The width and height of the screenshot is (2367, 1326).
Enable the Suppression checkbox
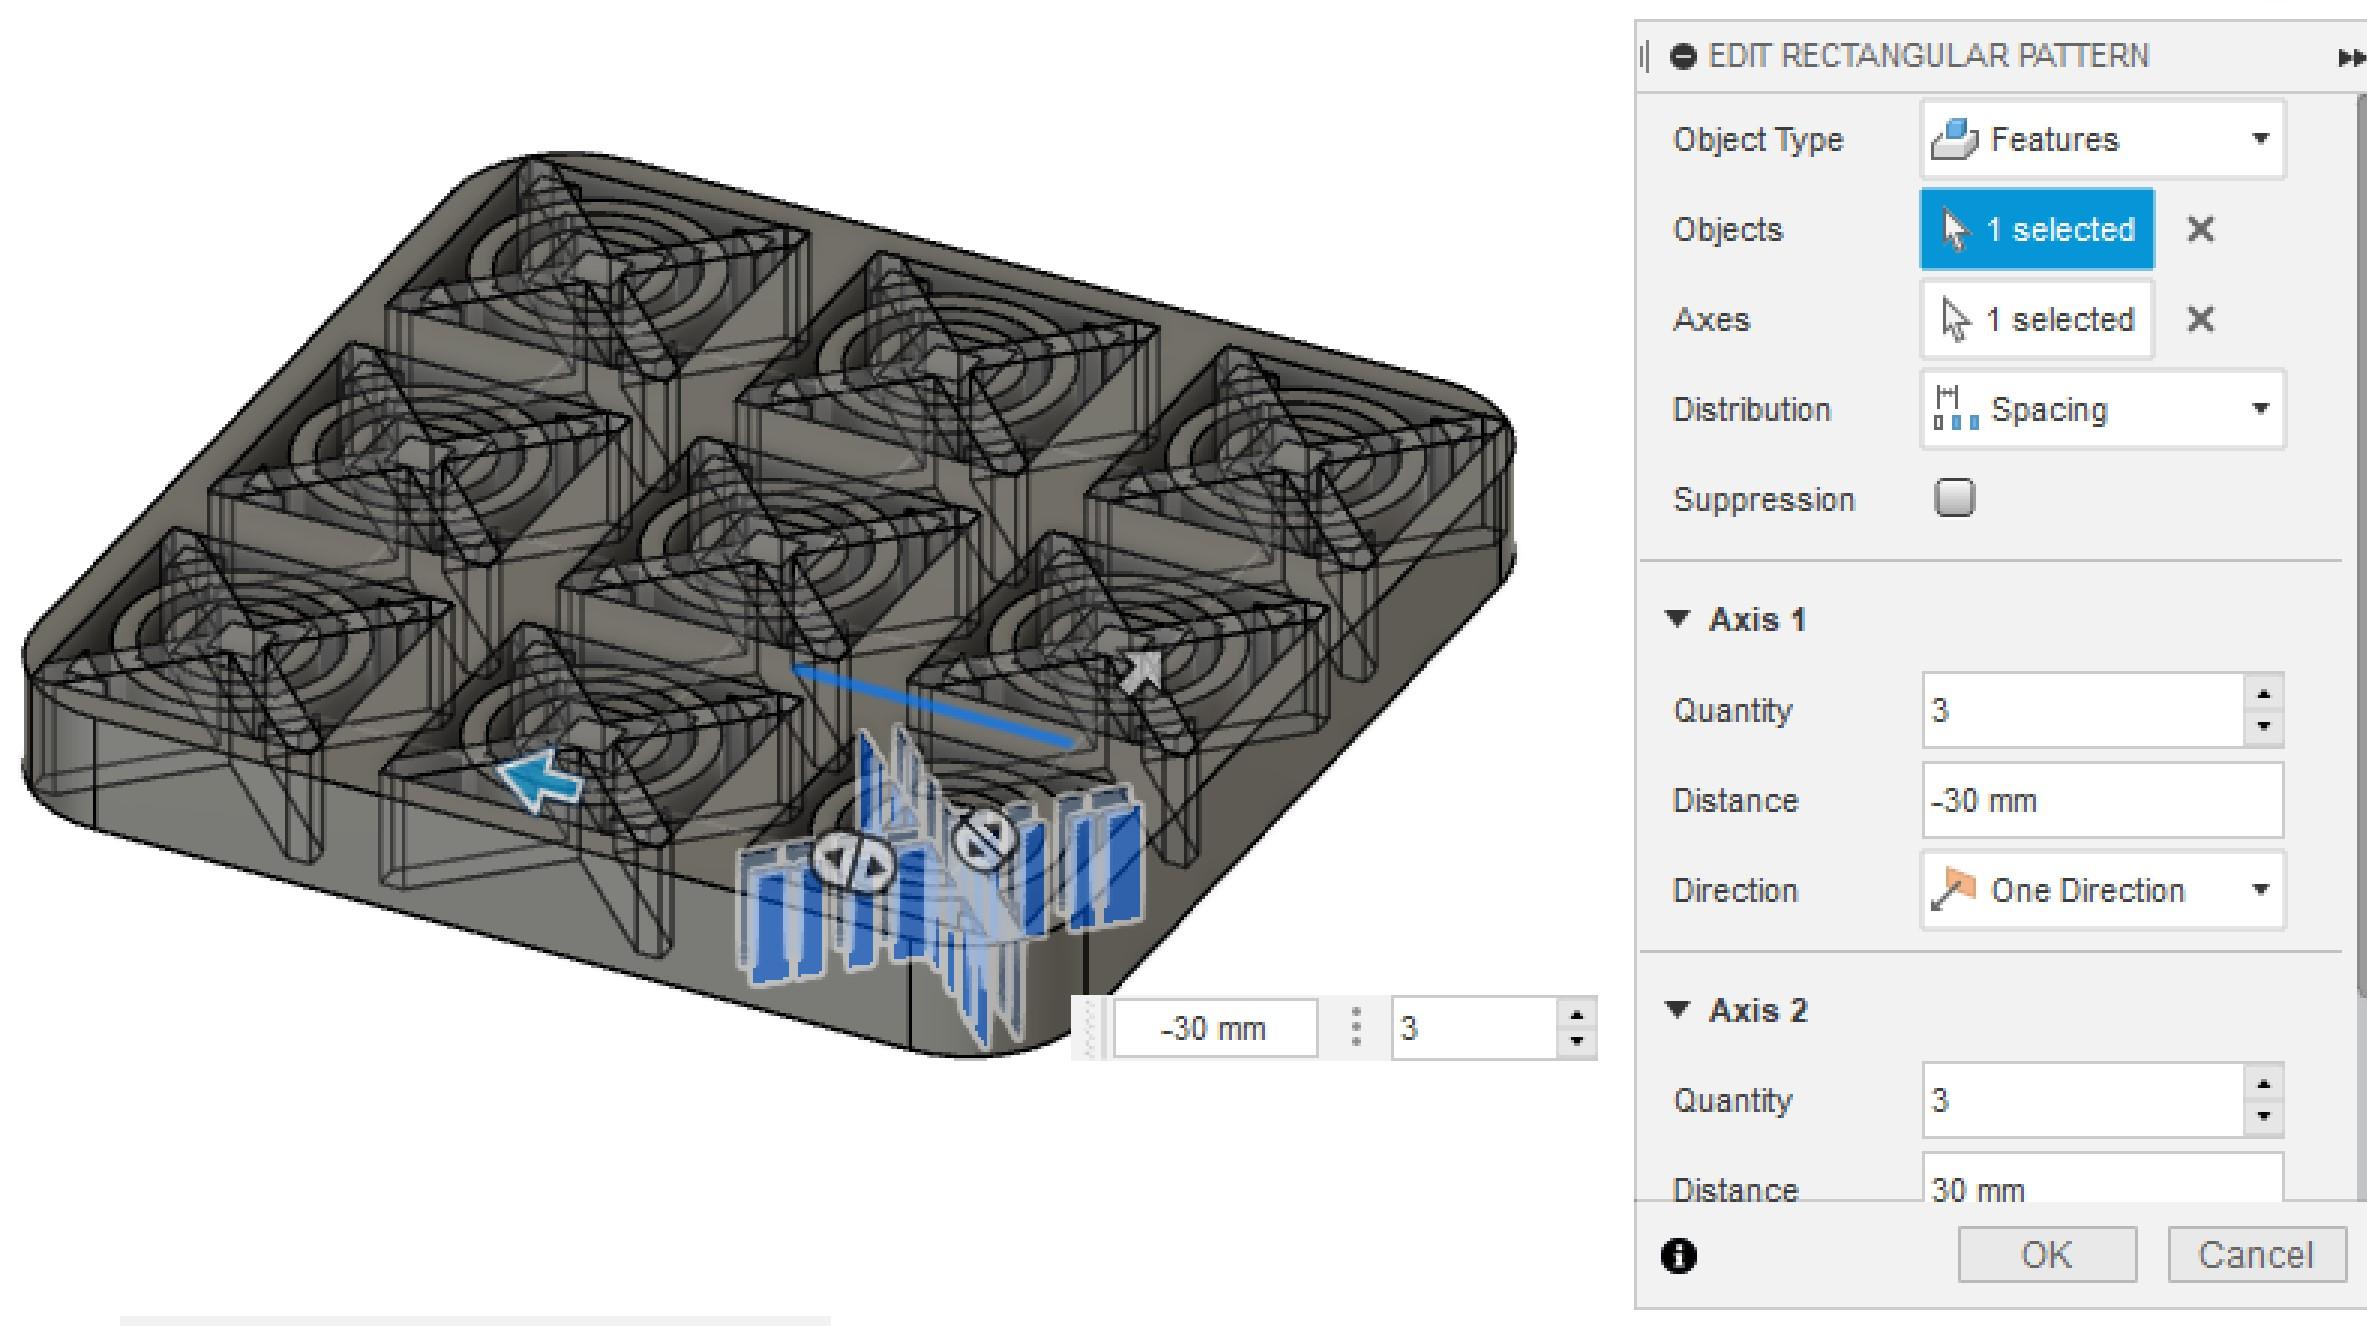click(x=1955, y=498)
